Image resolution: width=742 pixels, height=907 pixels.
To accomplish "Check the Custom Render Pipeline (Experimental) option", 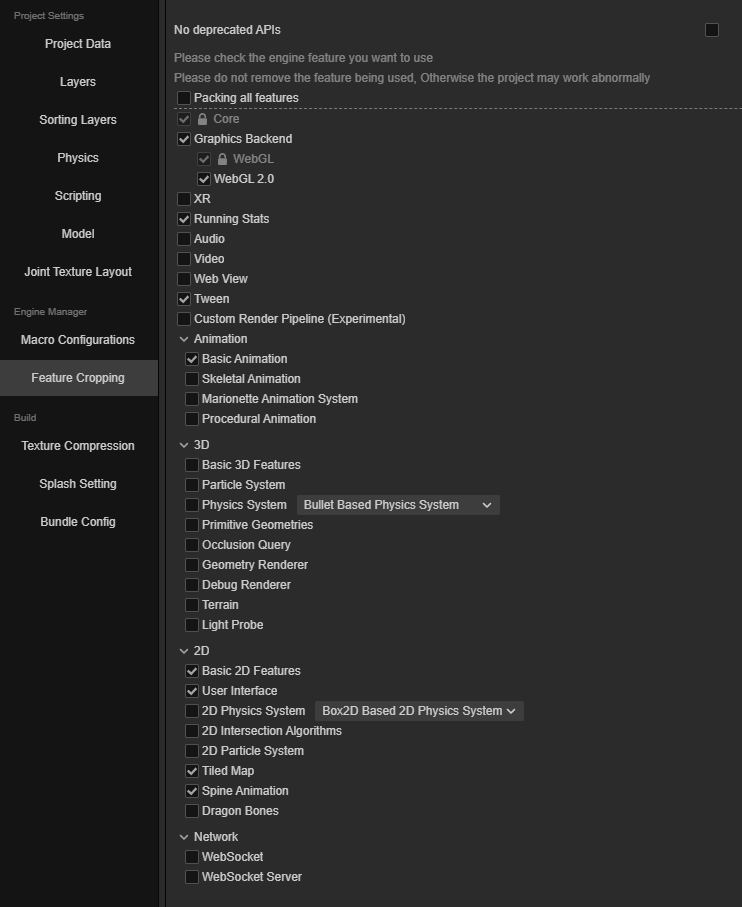I will tap(184, 318).
